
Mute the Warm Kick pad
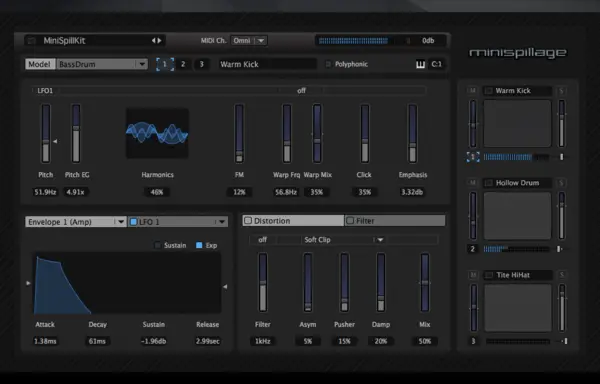pyautogui.click(x=473, y=91)
